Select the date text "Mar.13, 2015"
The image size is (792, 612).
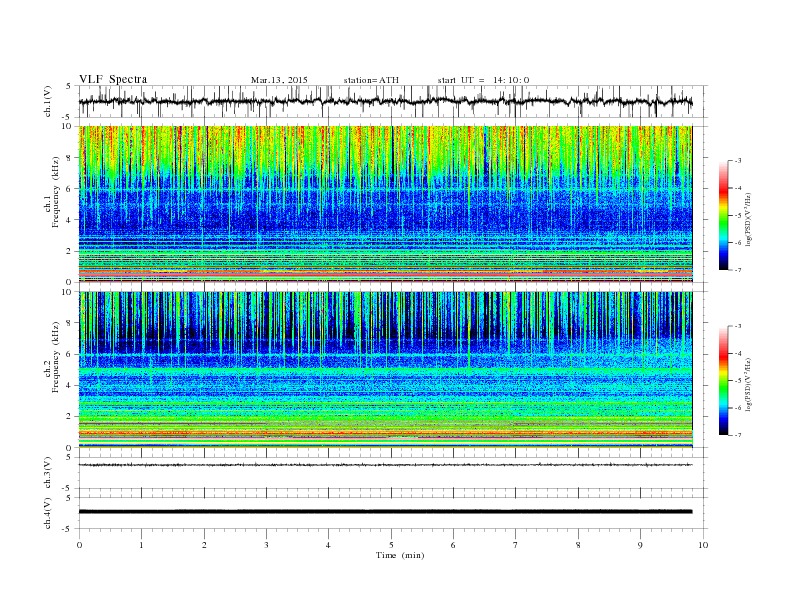click(x=279, y=80)
